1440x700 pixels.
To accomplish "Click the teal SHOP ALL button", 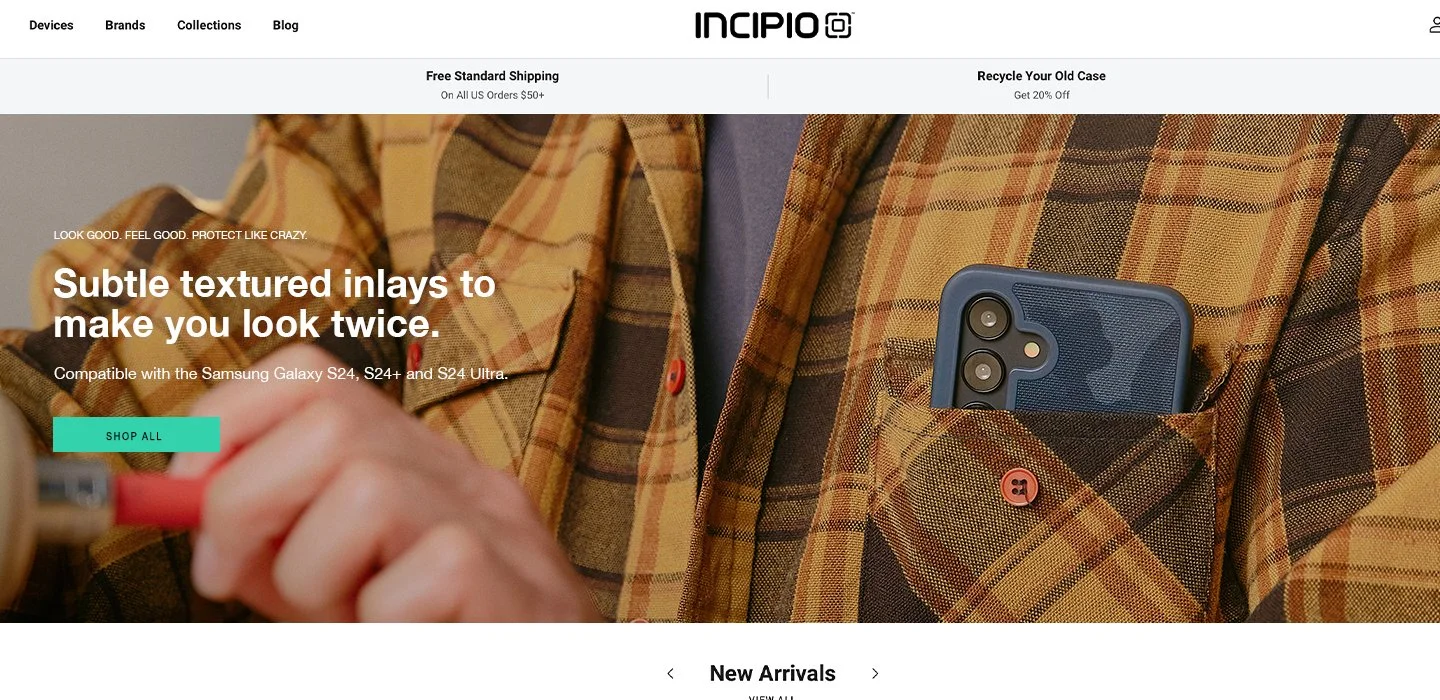I will click(x=136, y=435).
